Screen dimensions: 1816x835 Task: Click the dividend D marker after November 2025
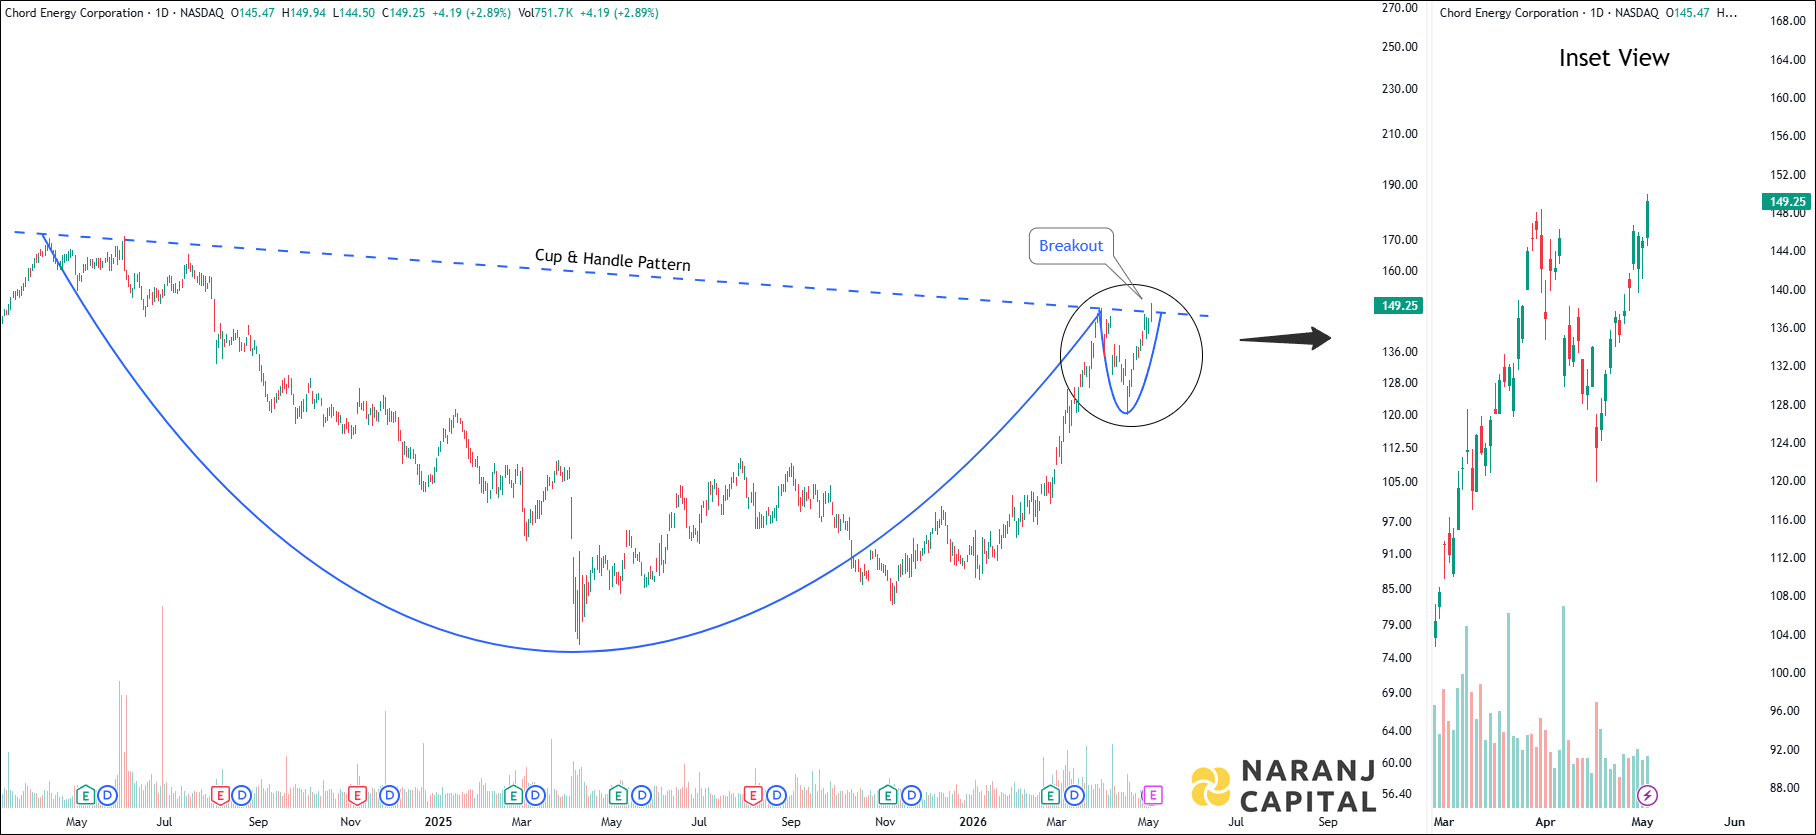pos(911,796)
